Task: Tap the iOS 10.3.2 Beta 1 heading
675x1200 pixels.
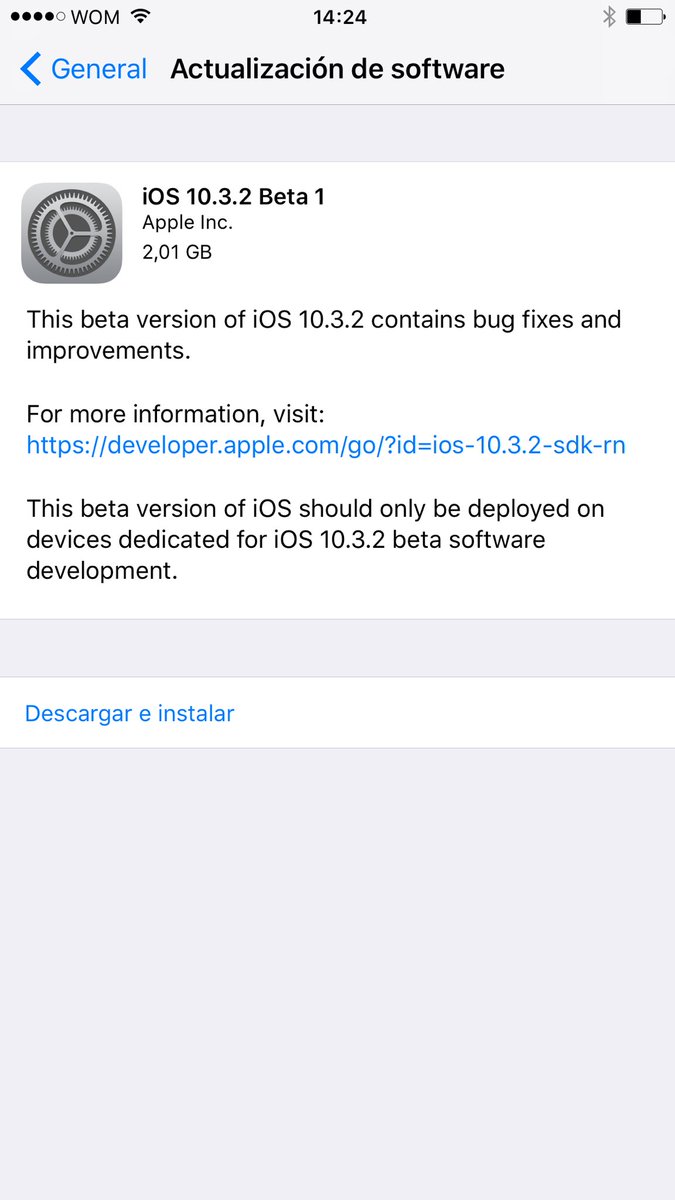Action: pyautogui.click(x=233, y=196)
